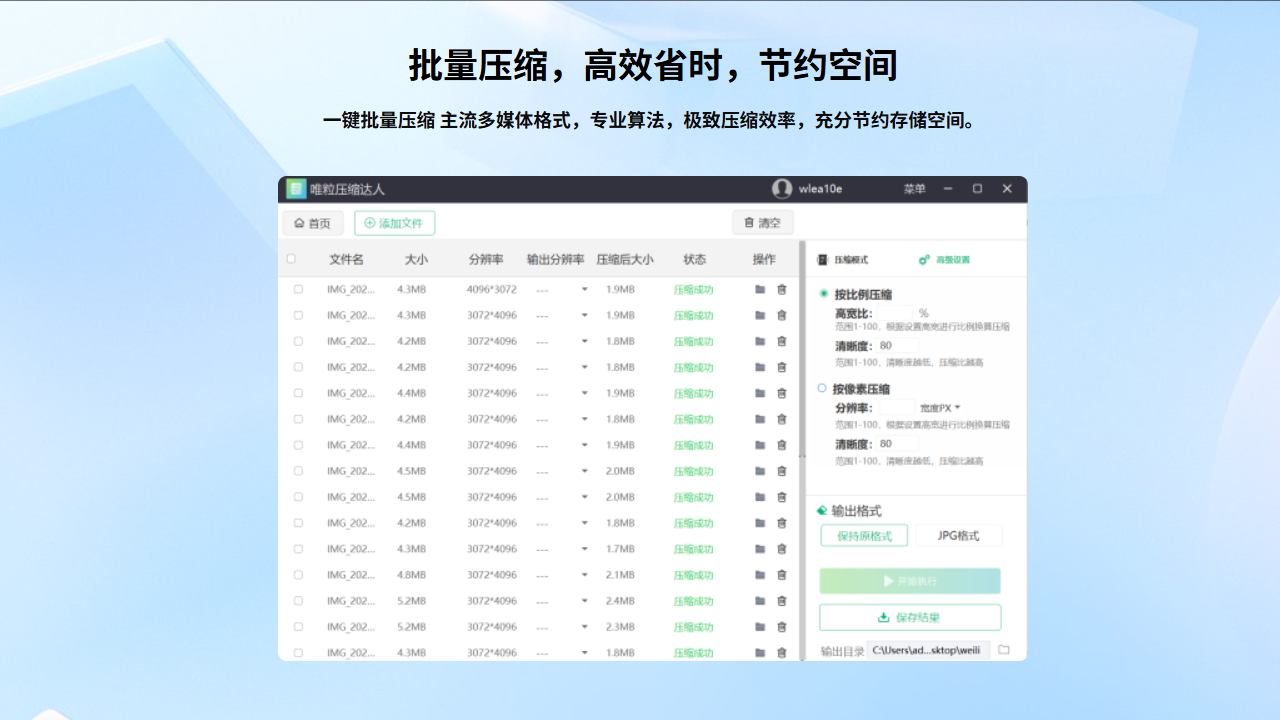Screen dimensions: 1280x720
Task: Open output resolution dropdown of last row
Action: point(583,651)
